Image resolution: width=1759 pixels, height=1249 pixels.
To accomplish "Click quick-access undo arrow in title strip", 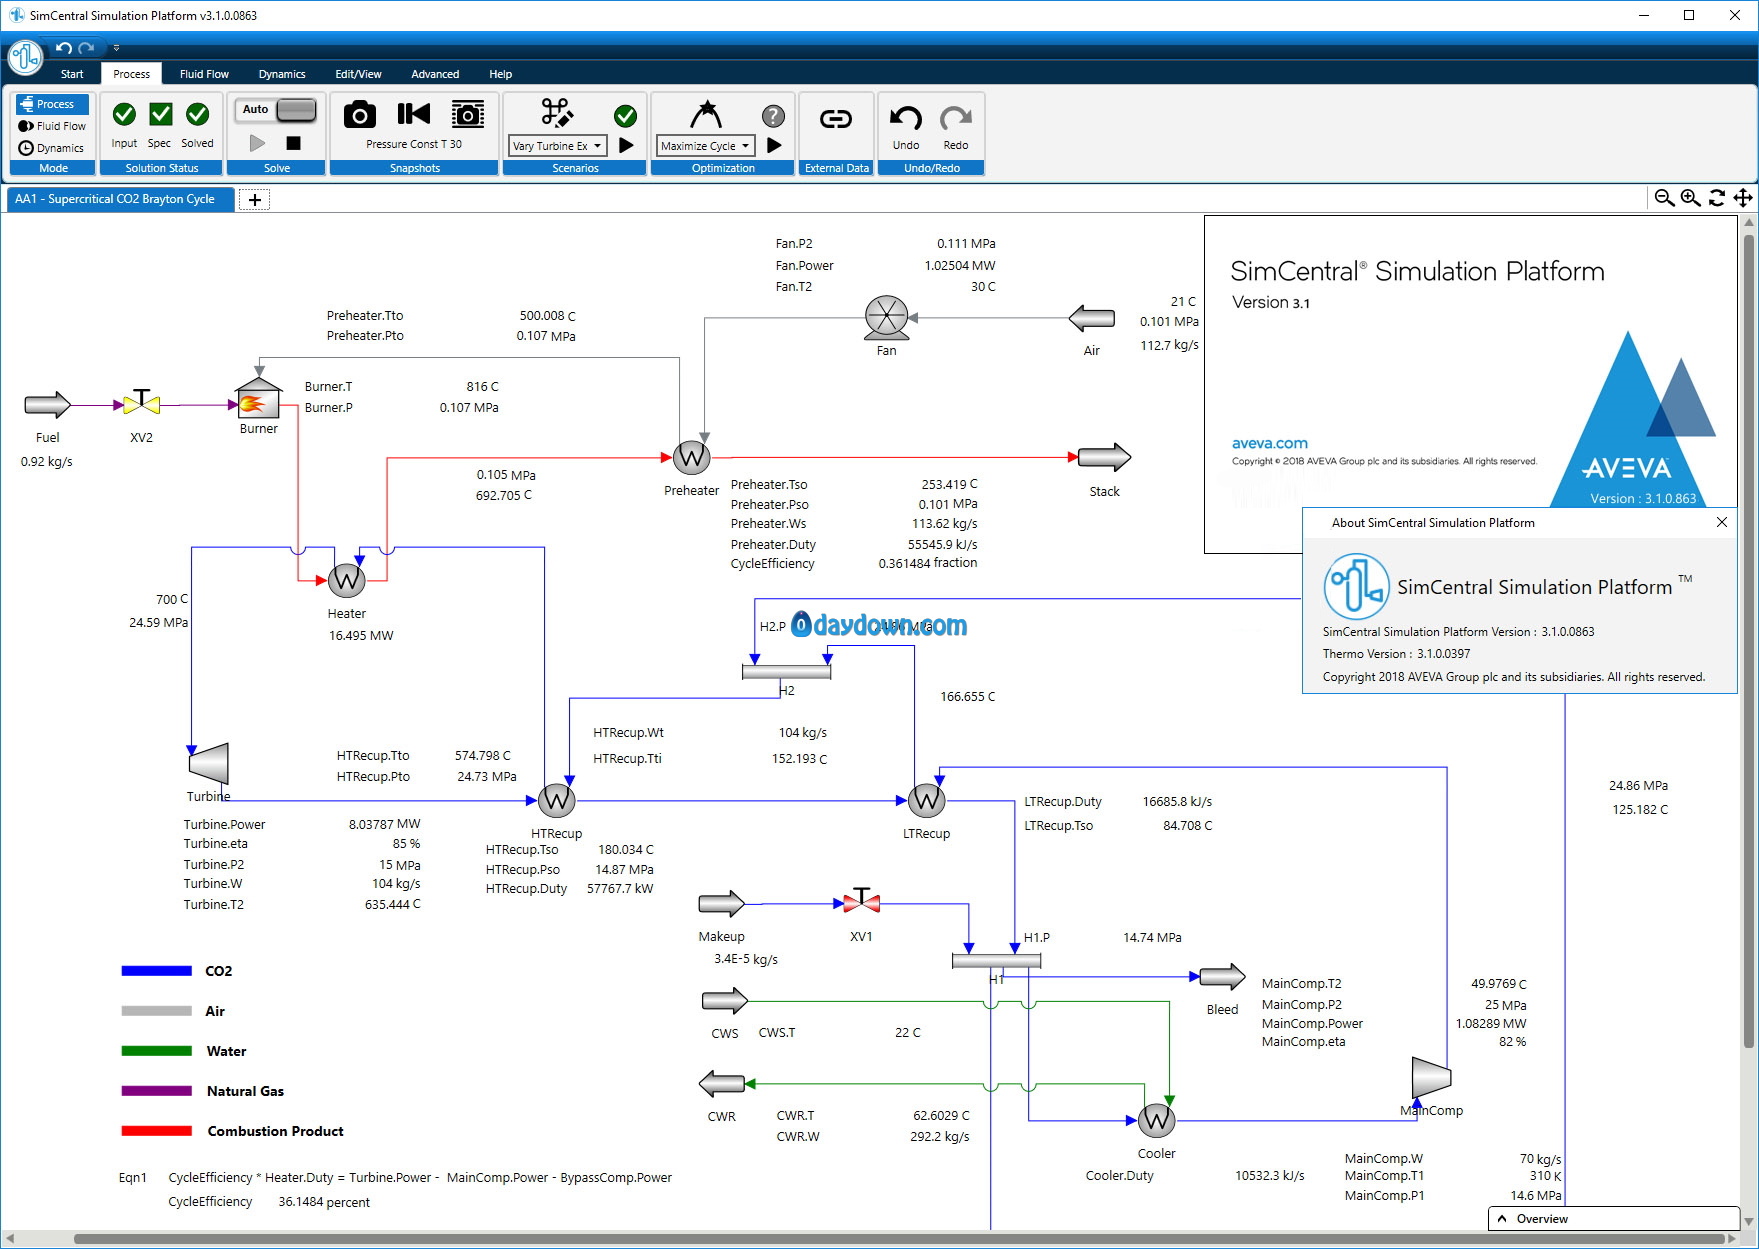I will [64, 47].
